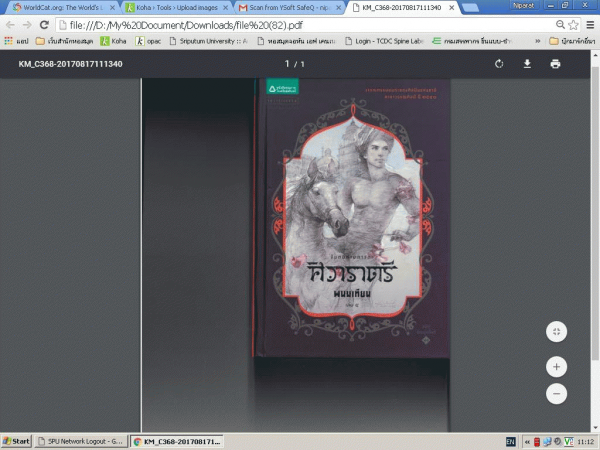The image size is (600, 450).
Task: Zoom out of the PDF
Action: pyautogui.click(x=557, y=393)
